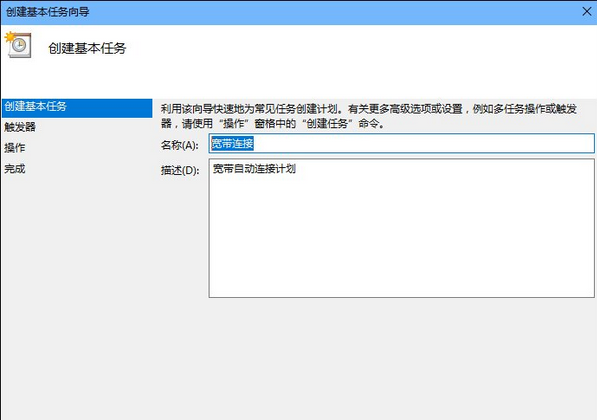597x420 pixels.
Task: Click the wizard instruction paragraph text
Action: click(x=369, y=116)
